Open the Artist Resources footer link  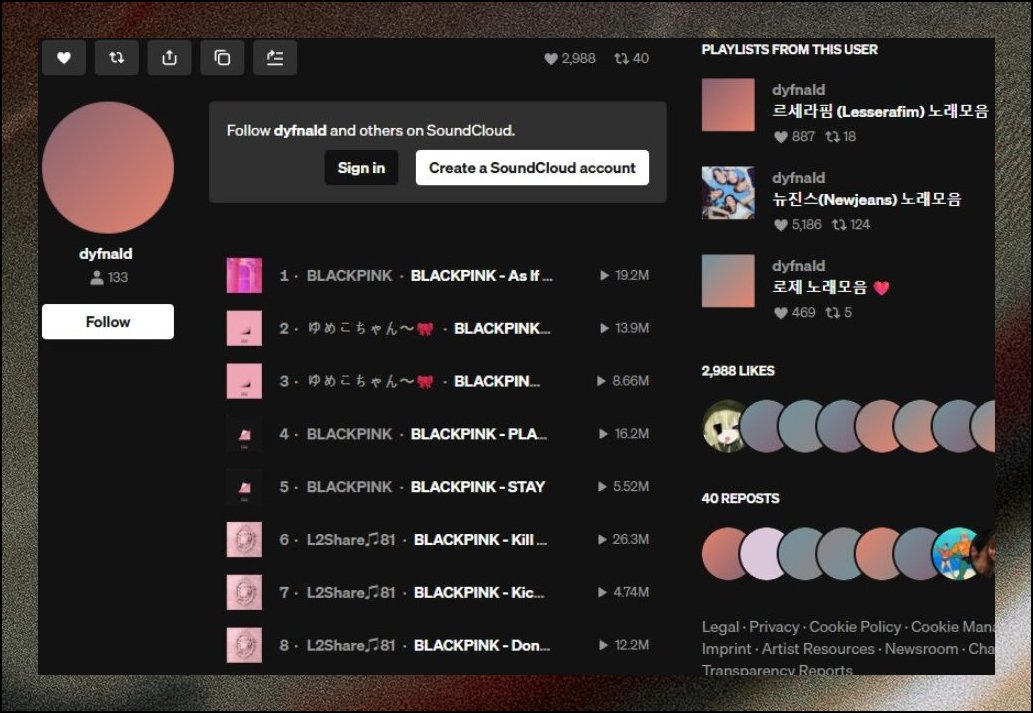818,649
